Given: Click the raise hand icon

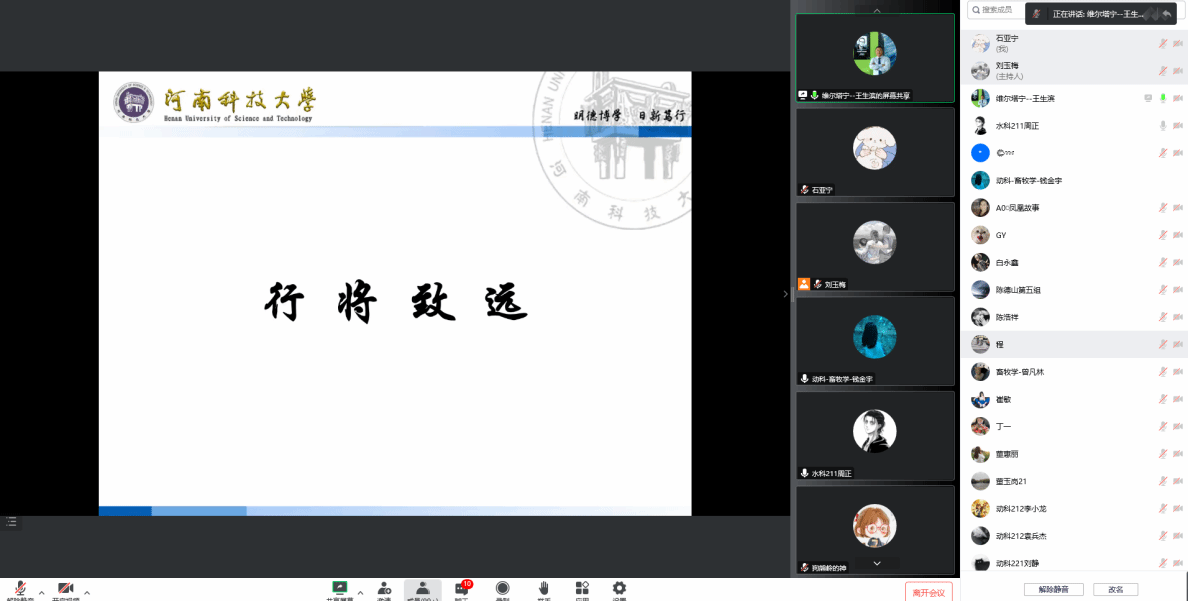Looking at the screenshot, I should click(x=543, y=589).
